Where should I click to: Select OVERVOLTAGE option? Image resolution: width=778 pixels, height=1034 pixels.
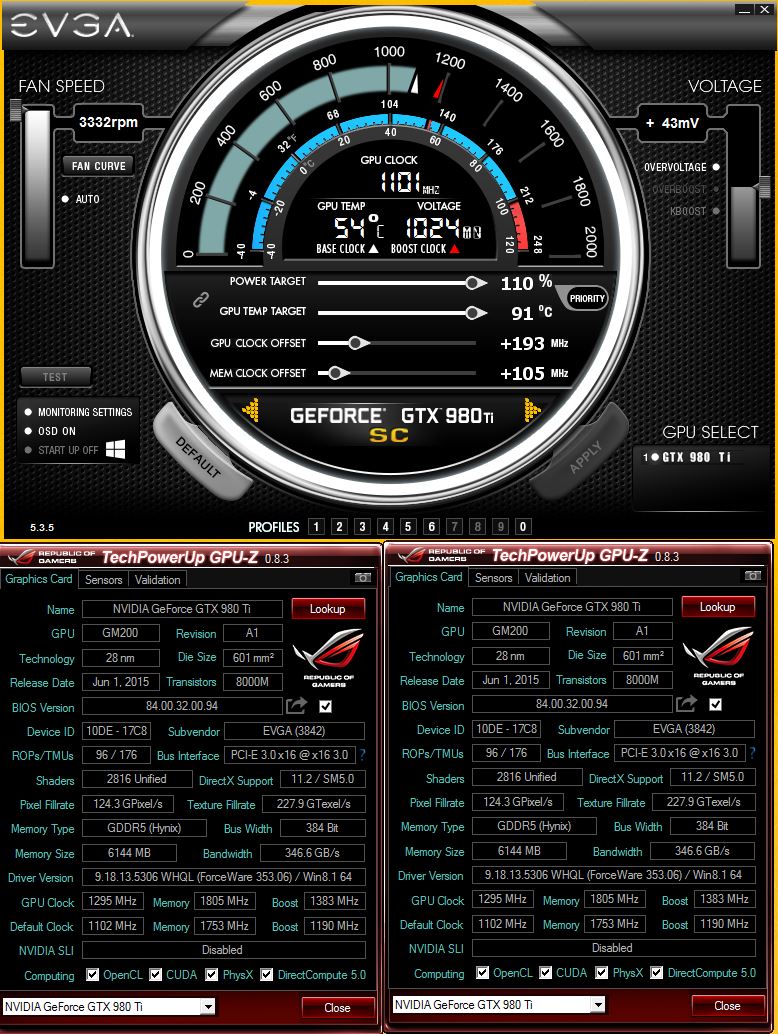(x=716, y=167)
